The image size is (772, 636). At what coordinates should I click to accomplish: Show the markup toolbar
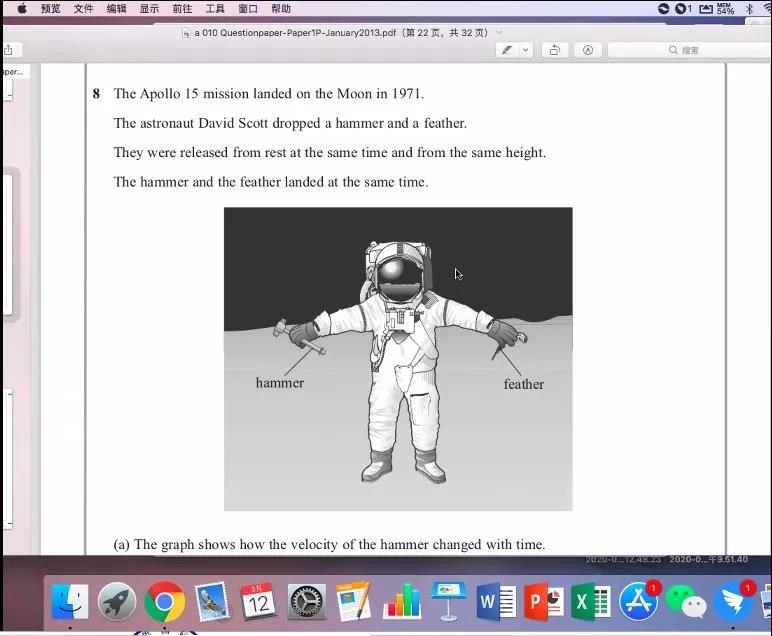588,50
